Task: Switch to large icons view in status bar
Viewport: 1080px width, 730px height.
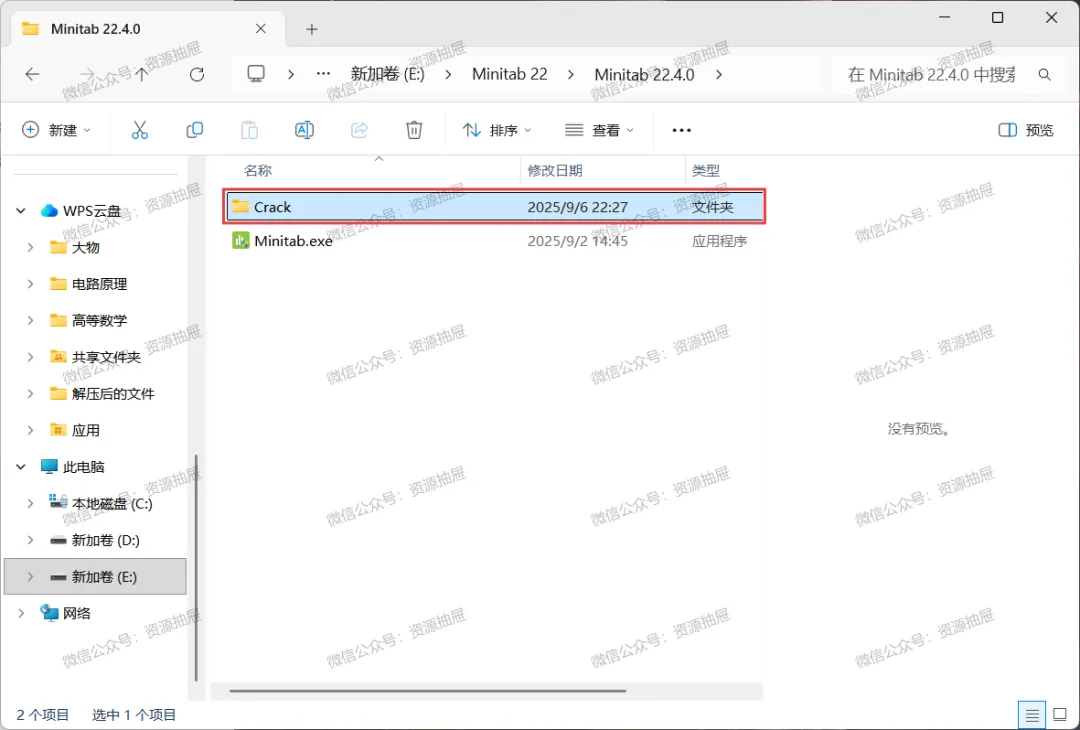Action: click(x=1060, y=716)
